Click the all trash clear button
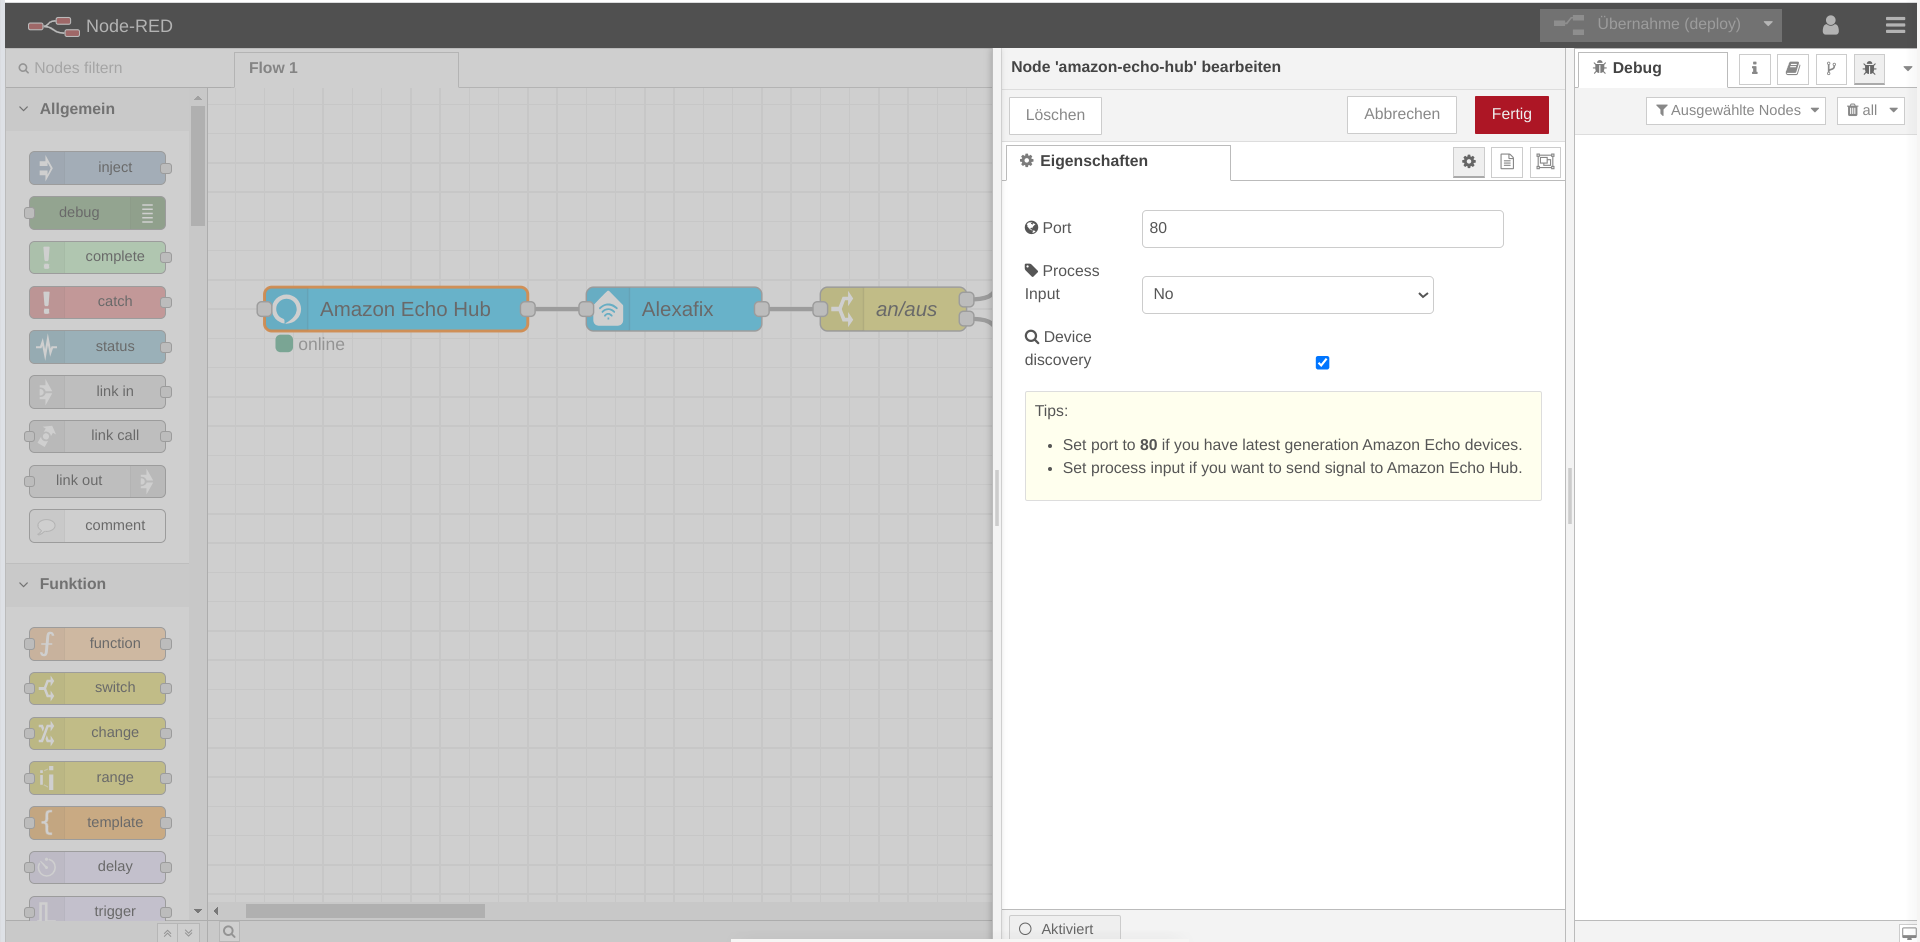Viewport: 1920px width, 942px height. 1861,111
